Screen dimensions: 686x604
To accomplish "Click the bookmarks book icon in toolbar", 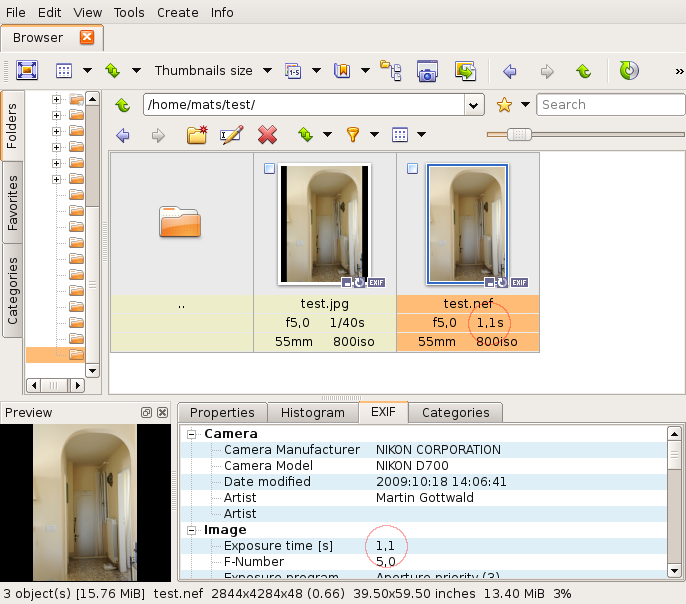I will 342,70.
